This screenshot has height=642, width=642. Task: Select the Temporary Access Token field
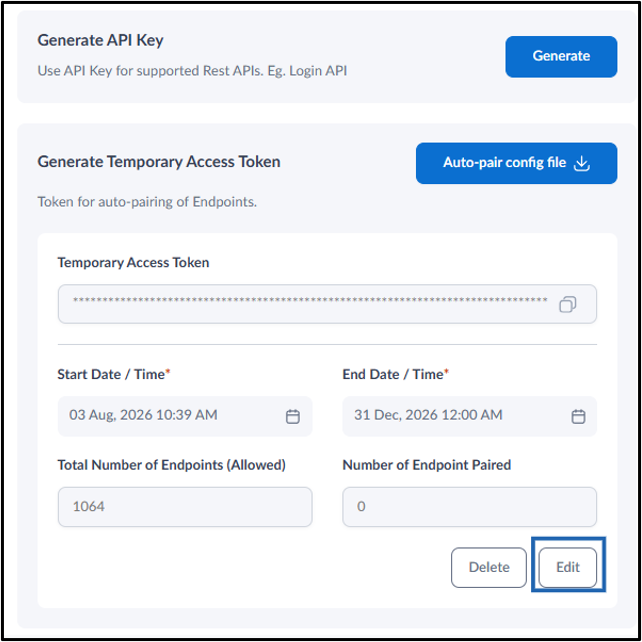tap(327, 304)
